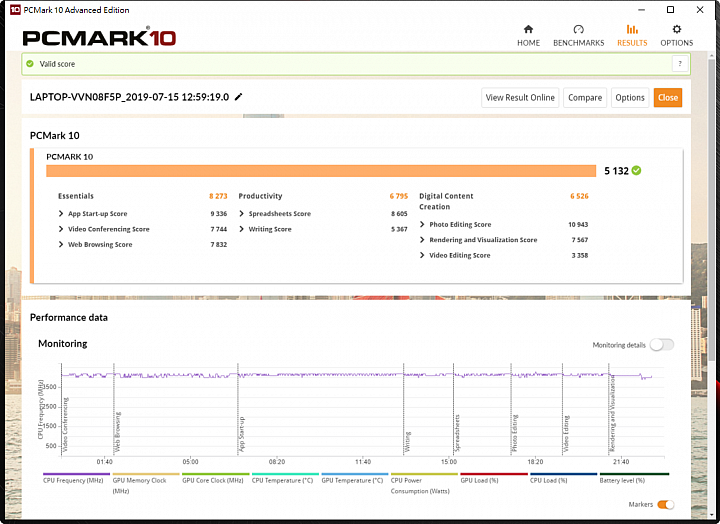
Task: Click the Photo Editing value 10 943
Action: click(x=578, y=225)
